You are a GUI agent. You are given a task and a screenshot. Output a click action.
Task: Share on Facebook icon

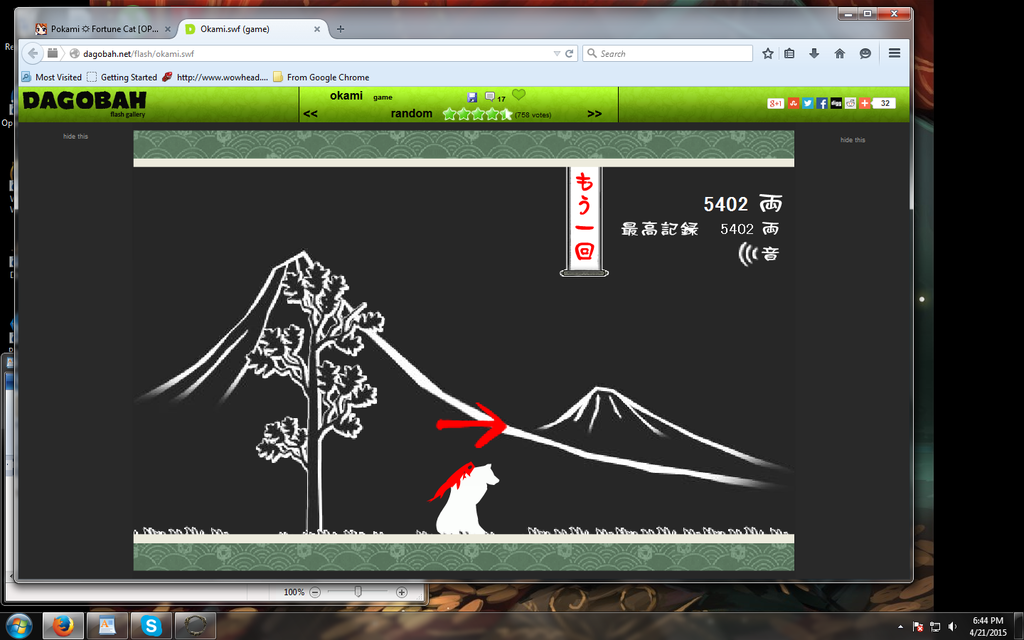tap(822, 103)
